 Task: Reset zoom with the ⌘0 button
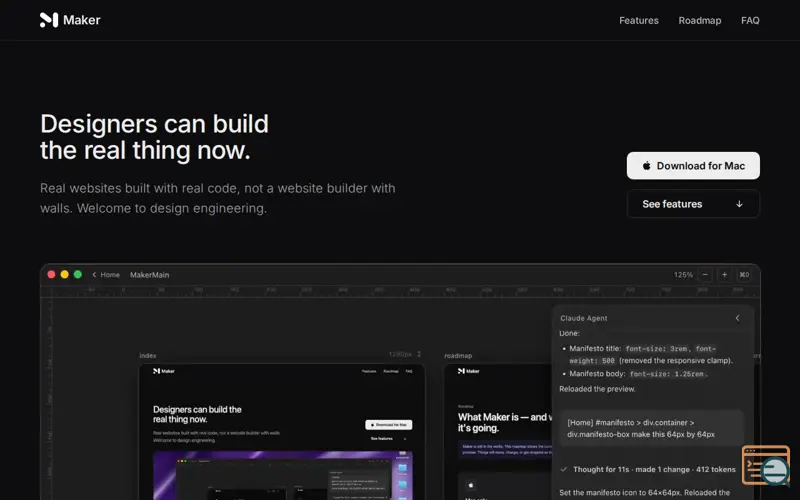pyautogui.click(x=744, y=274)
